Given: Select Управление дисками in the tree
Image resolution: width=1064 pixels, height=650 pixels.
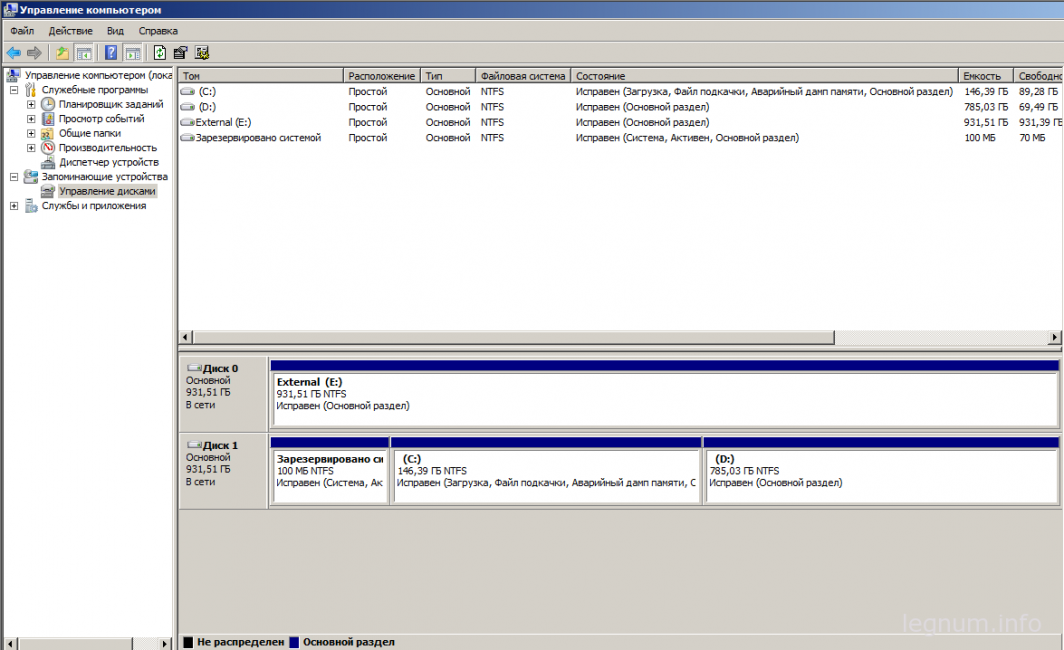Looking at the screenshot, I should [107, 191].
